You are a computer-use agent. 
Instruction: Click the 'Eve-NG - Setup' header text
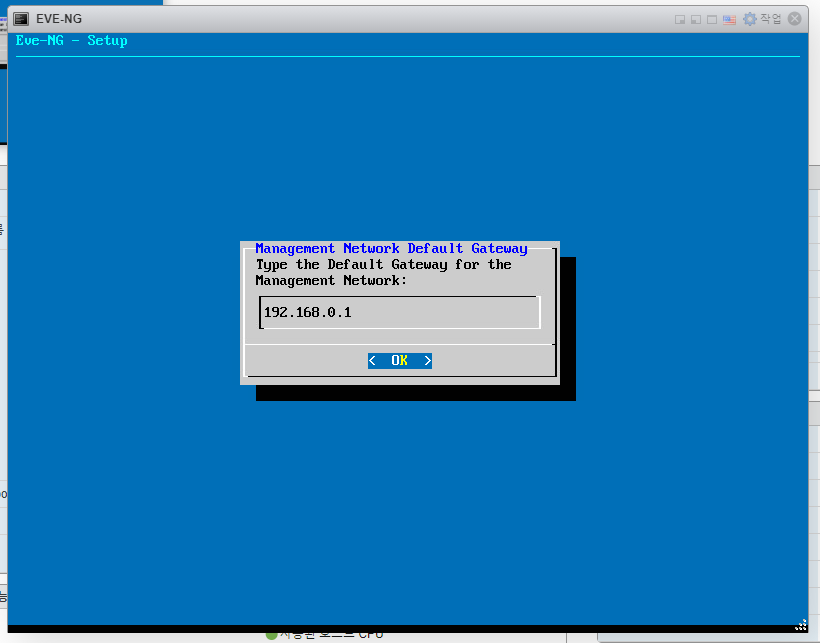click(72, 40)
